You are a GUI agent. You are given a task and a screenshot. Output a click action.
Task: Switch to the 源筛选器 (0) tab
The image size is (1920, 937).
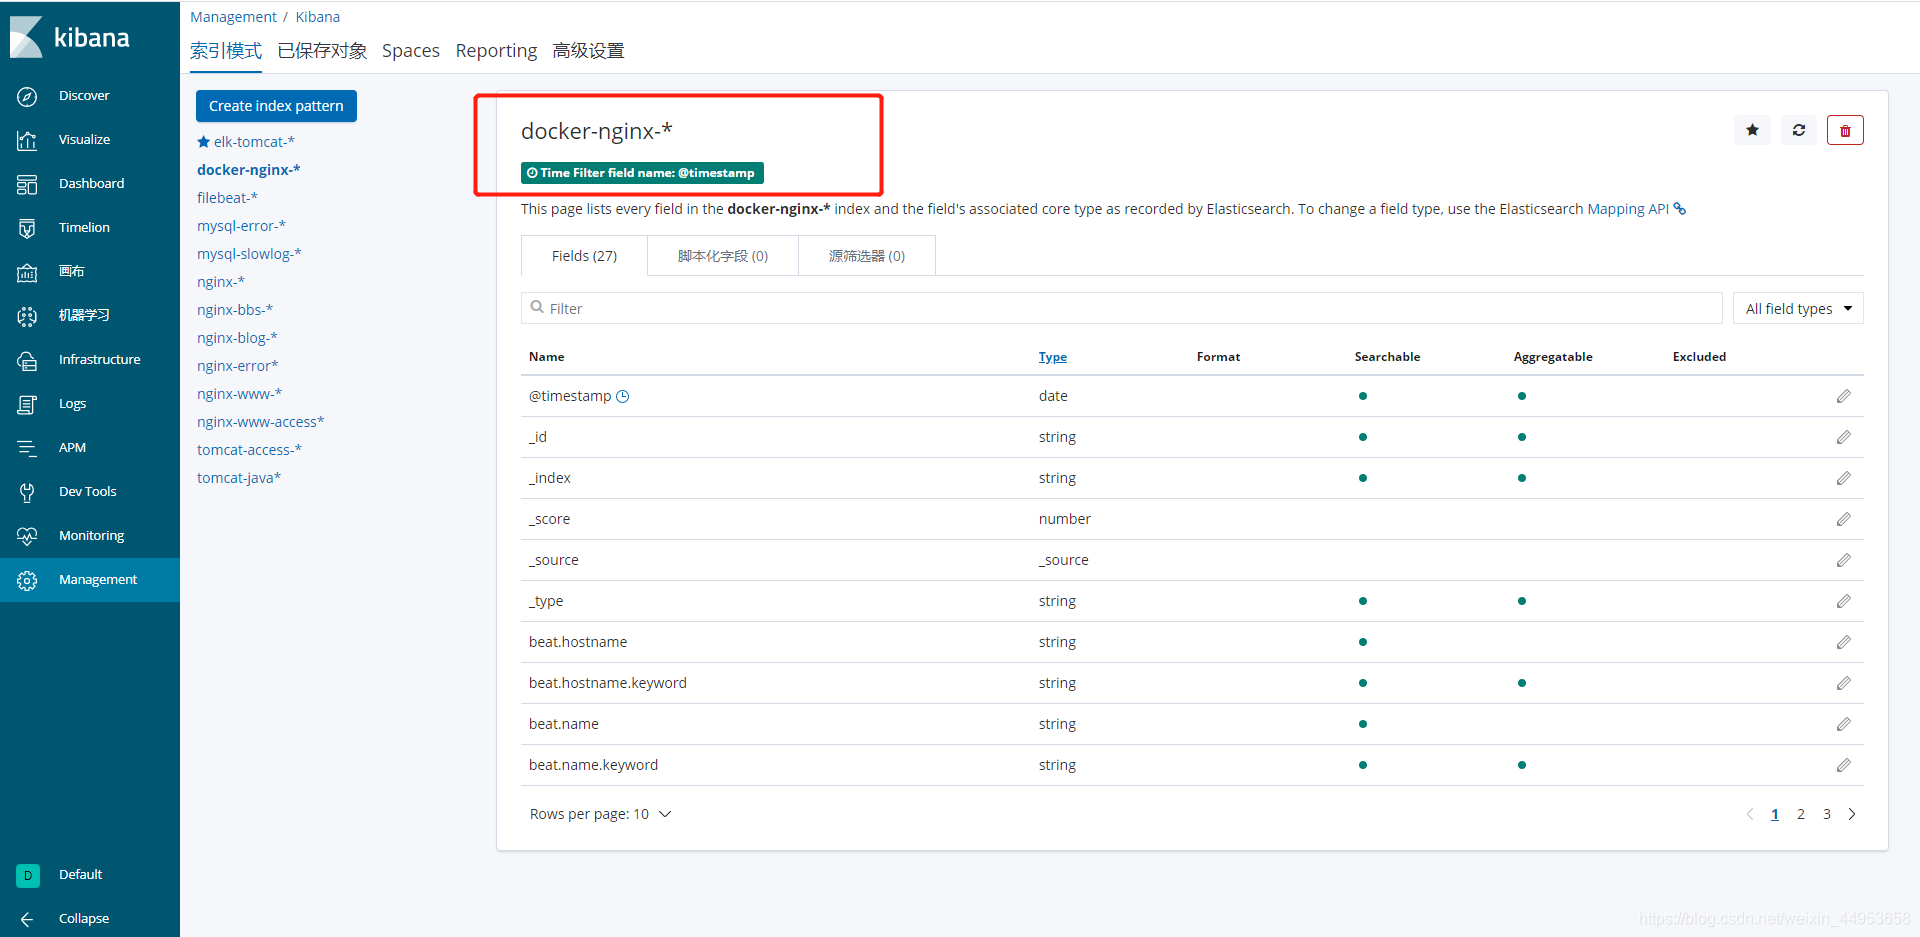(x=866, y=256)
